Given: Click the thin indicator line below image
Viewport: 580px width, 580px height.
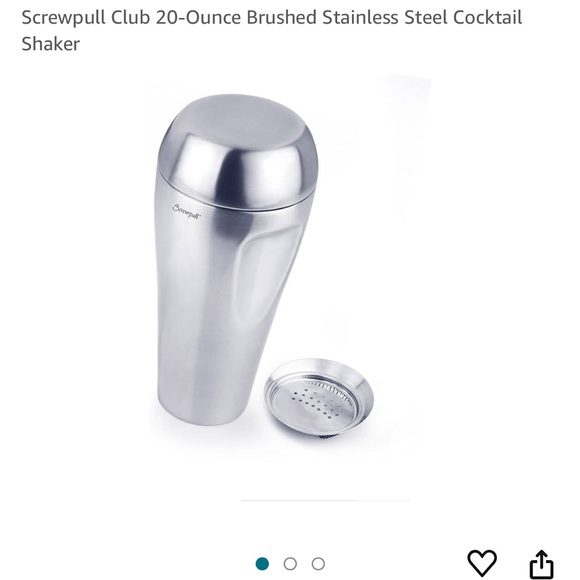Looking at the screenshot, I should tap(325, 500).
